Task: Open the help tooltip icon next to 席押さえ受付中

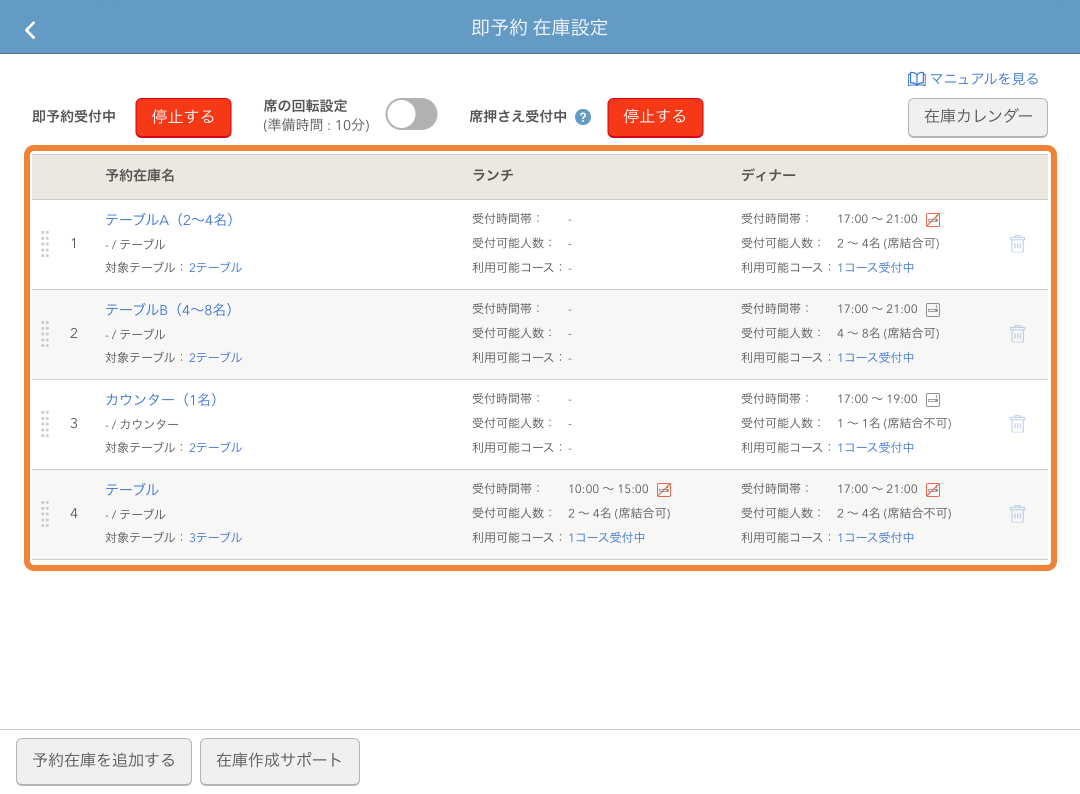Action: click(581, 117)
